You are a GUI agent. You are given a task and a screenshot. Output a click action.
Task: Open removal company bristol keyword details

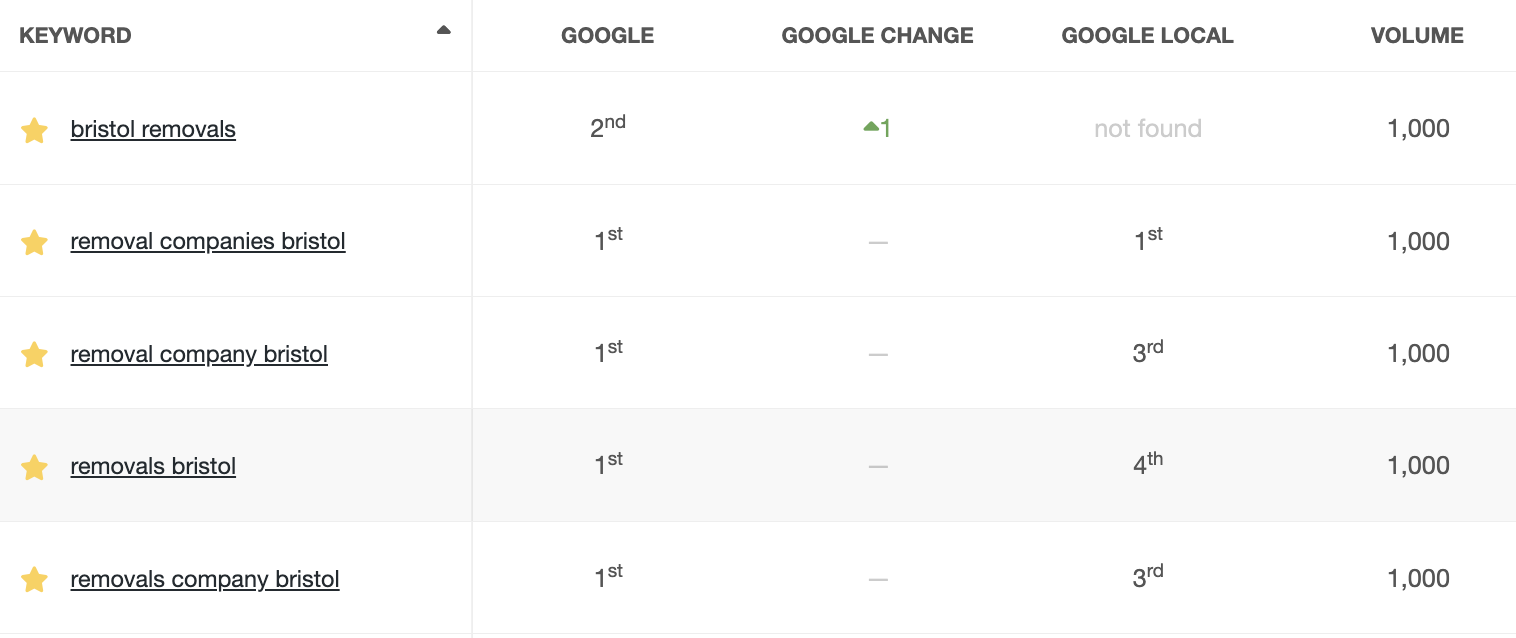(199, 354)
